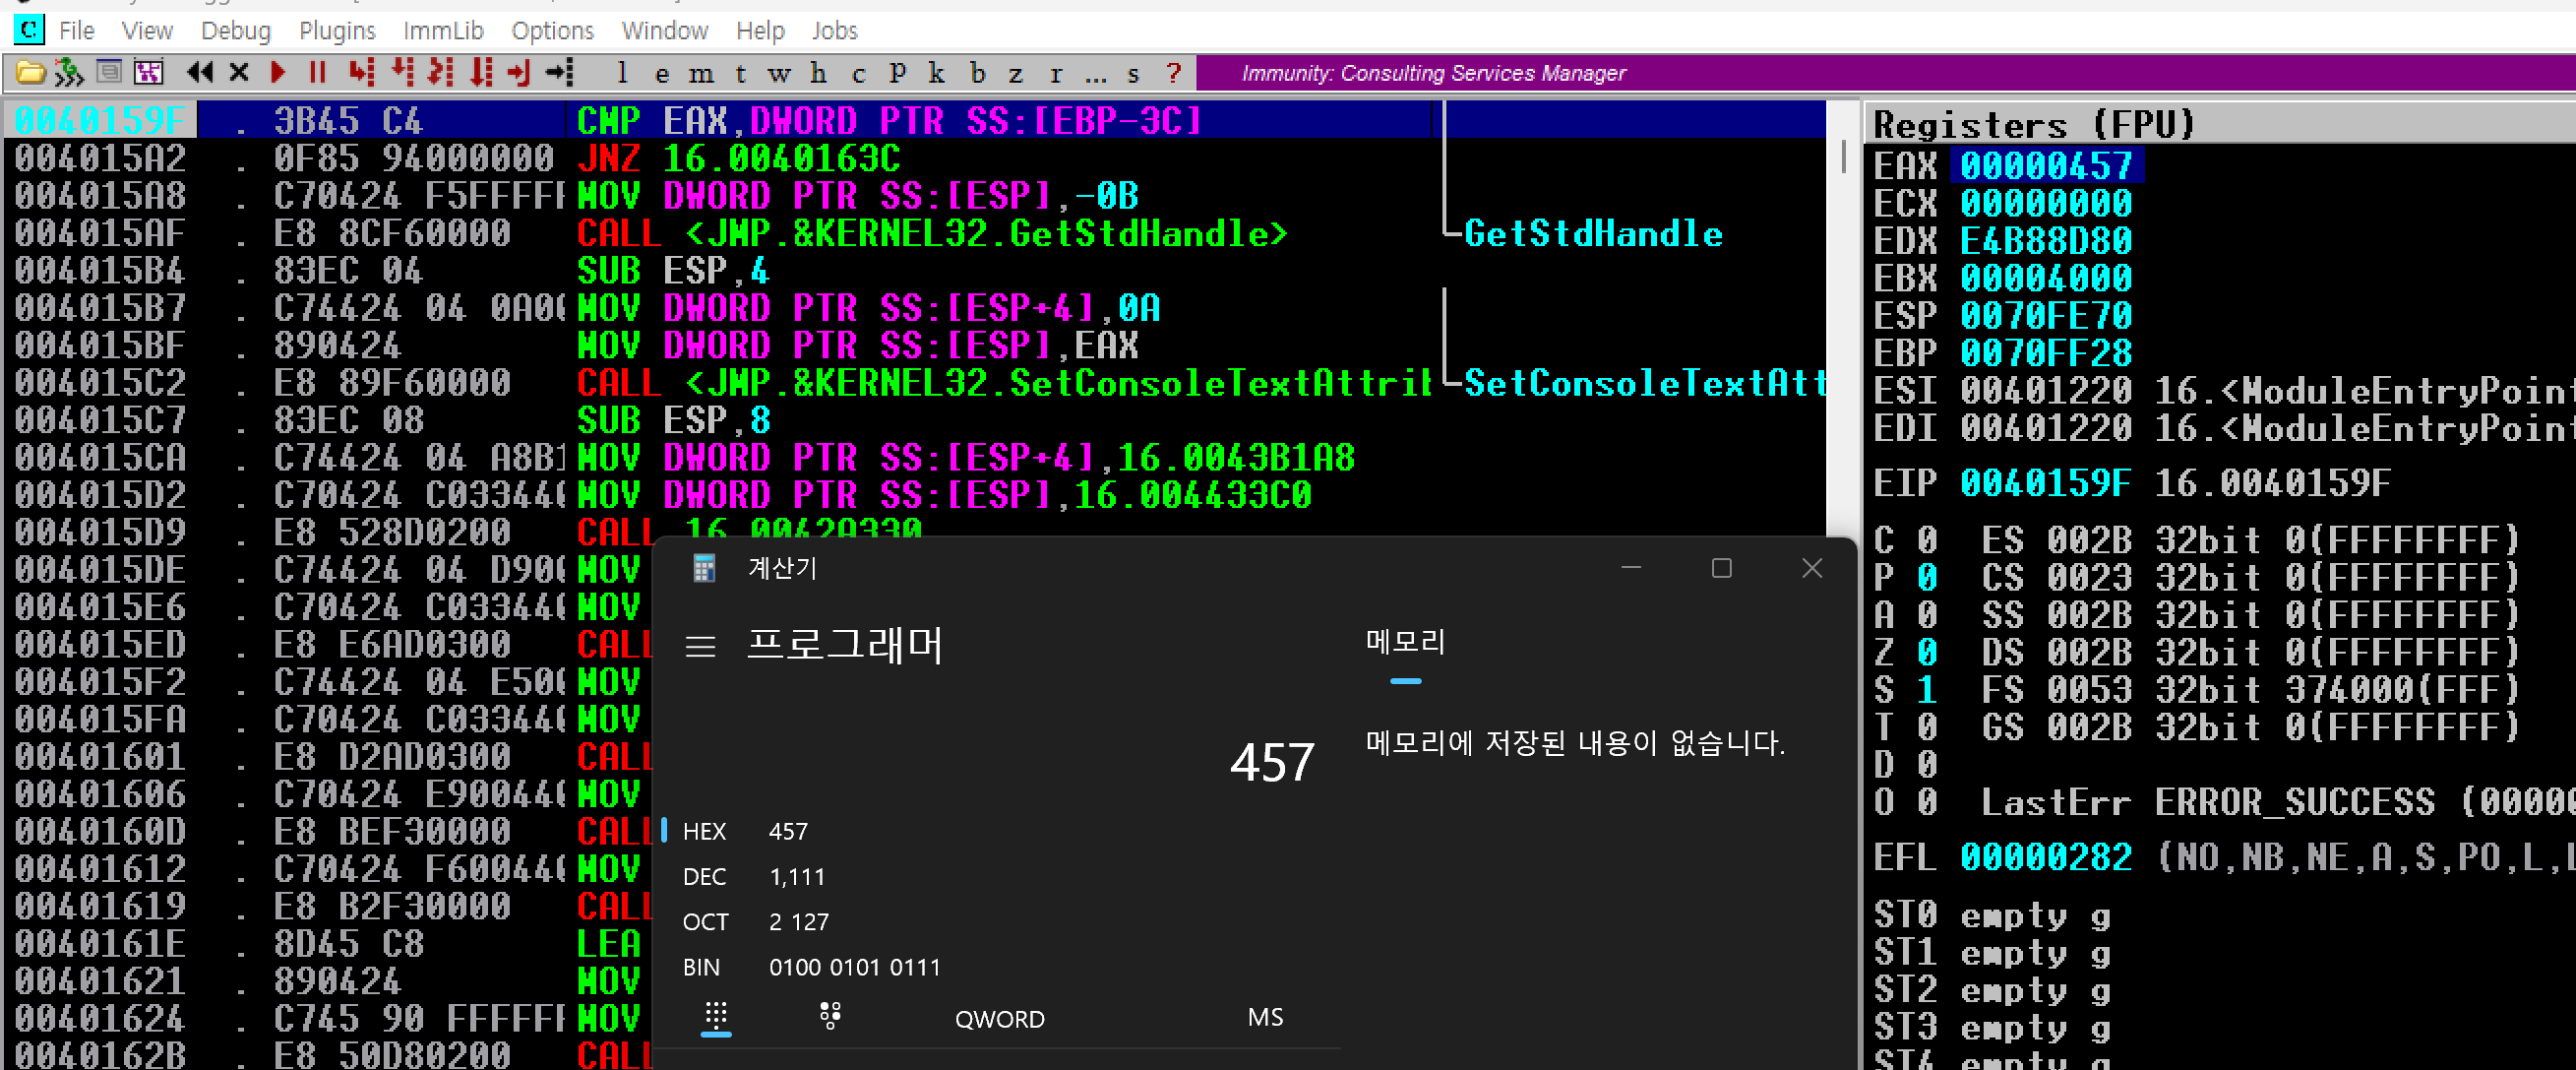2576x1070 pixels.
Task: Open the calculator navigation hamburger menu
Action: click(700, 647)
